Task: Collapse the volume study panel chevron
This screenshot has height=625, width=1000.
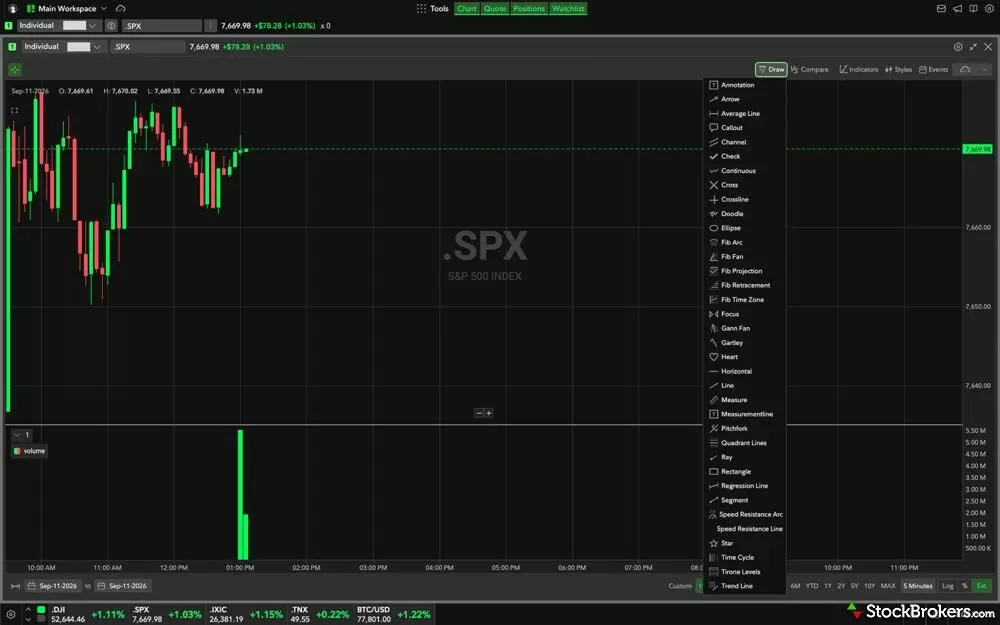Action: pos(17,435)
